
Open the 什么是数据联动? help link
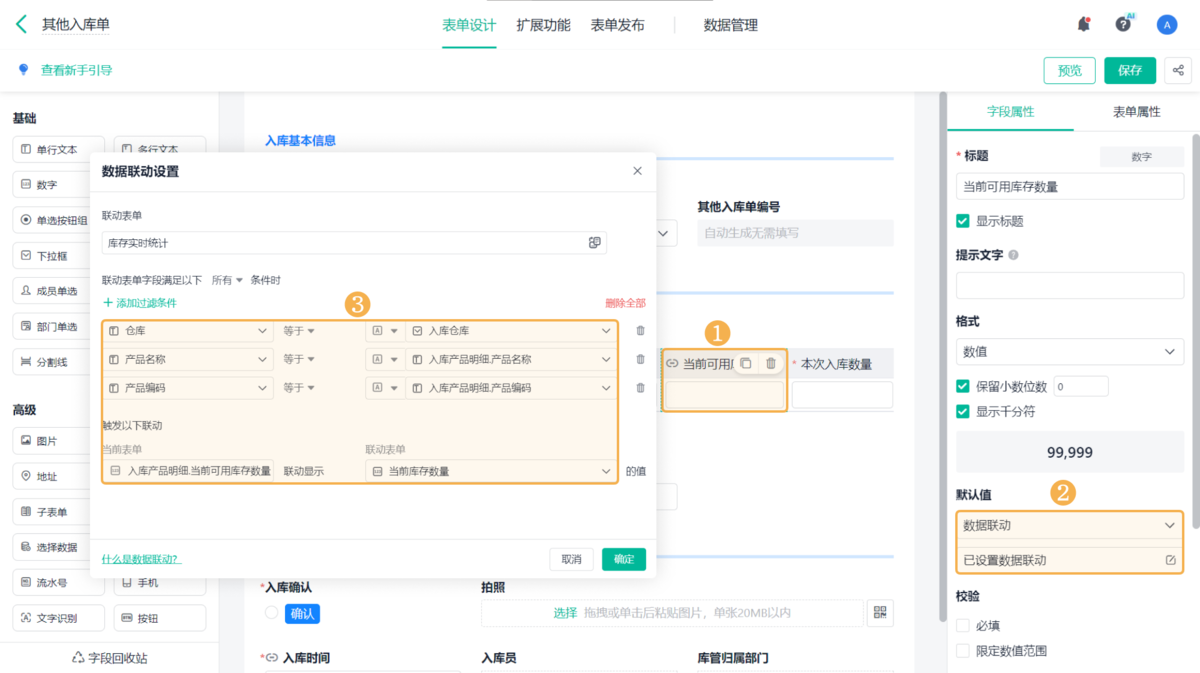(141, 559)
